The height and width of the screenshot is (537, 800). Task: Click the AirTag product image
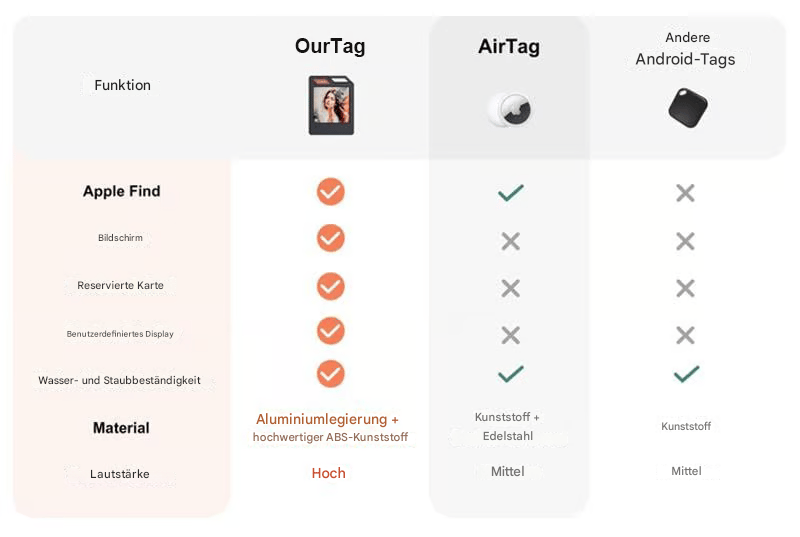point(509,108)
